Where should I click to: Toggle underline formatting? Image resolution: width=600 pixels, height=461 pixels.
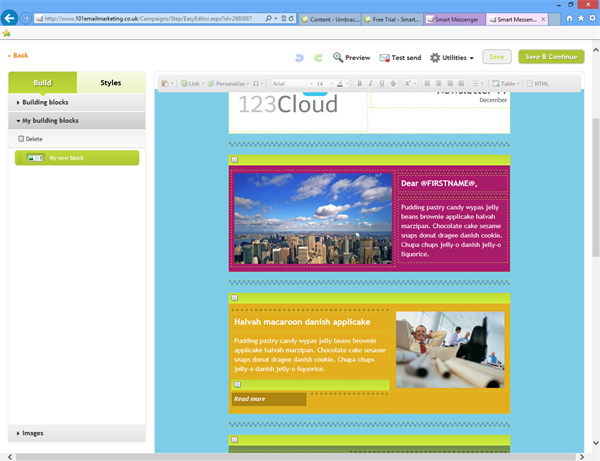pyautogui.click(x=382, y=83)
